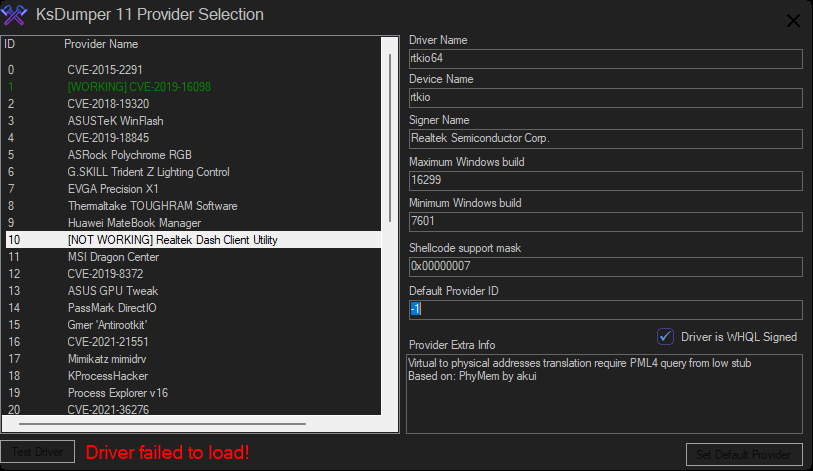Click the KsDumper crossed-tools logo icon

[14, 15]
